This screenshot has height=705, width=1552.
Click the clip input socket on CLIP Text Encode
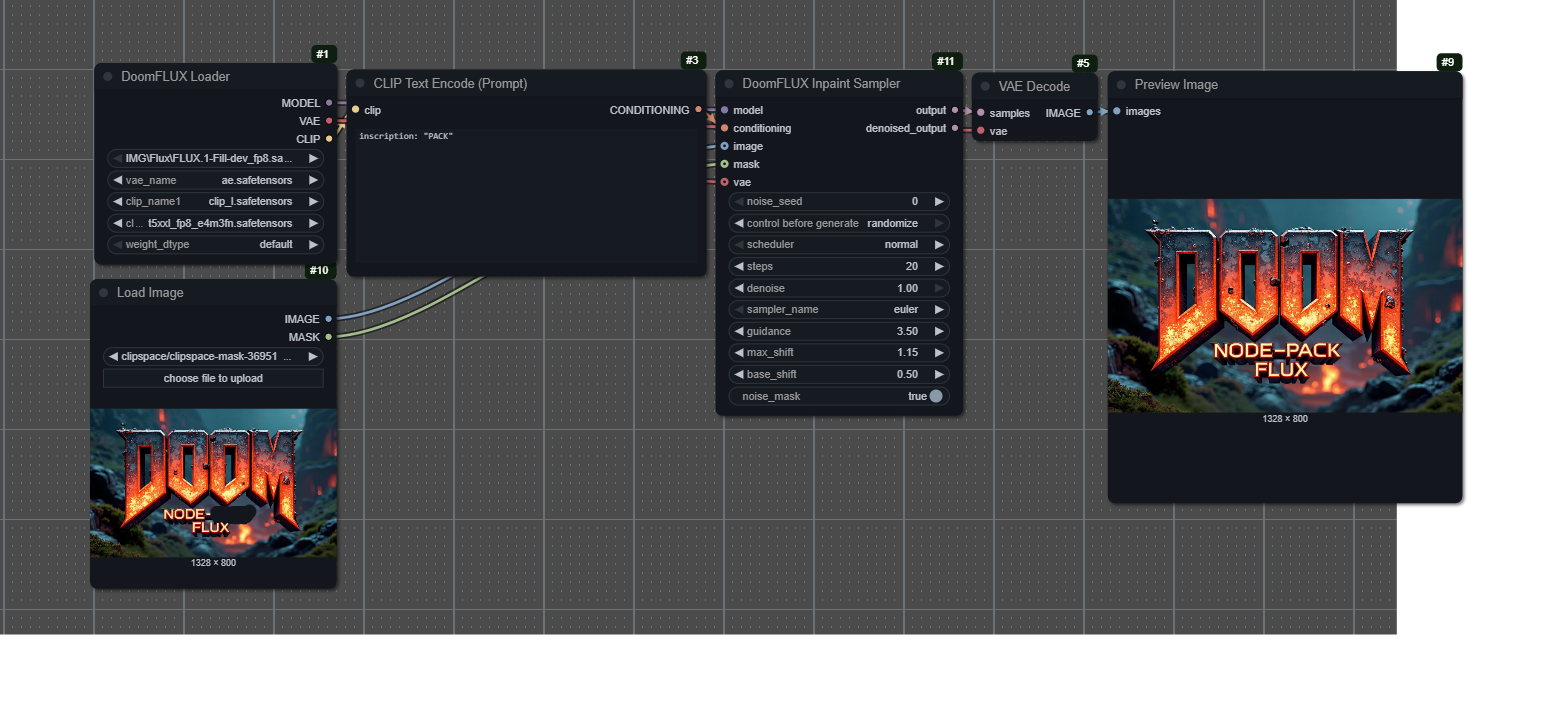(x=355, y=110)
